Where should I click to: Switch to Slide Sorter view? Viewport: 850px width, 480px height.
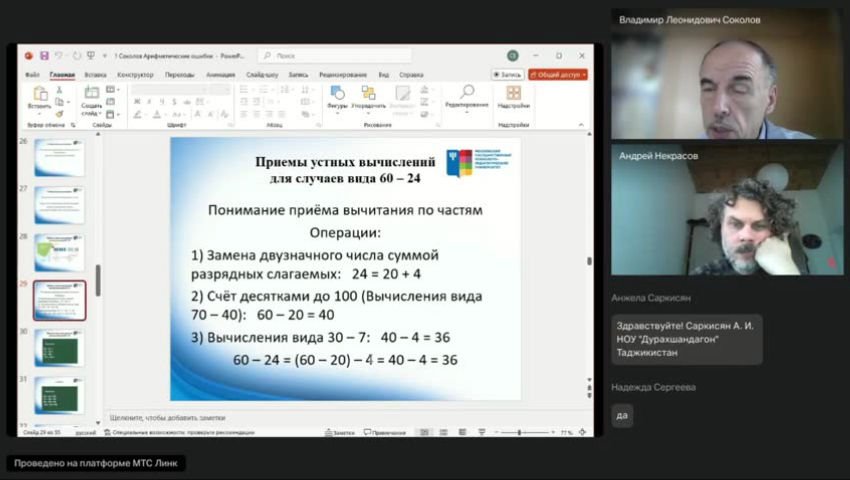443,432
